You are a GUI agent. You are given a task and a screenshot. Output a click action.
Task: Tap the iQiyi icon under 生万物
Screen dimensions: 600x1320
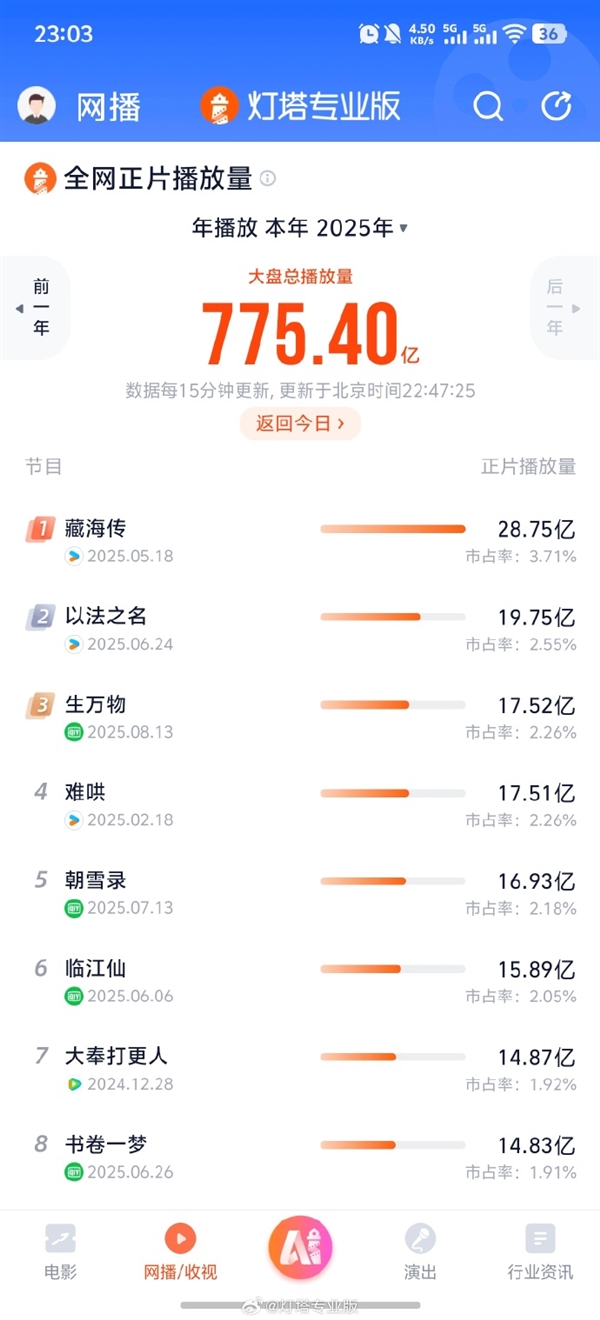71,733
